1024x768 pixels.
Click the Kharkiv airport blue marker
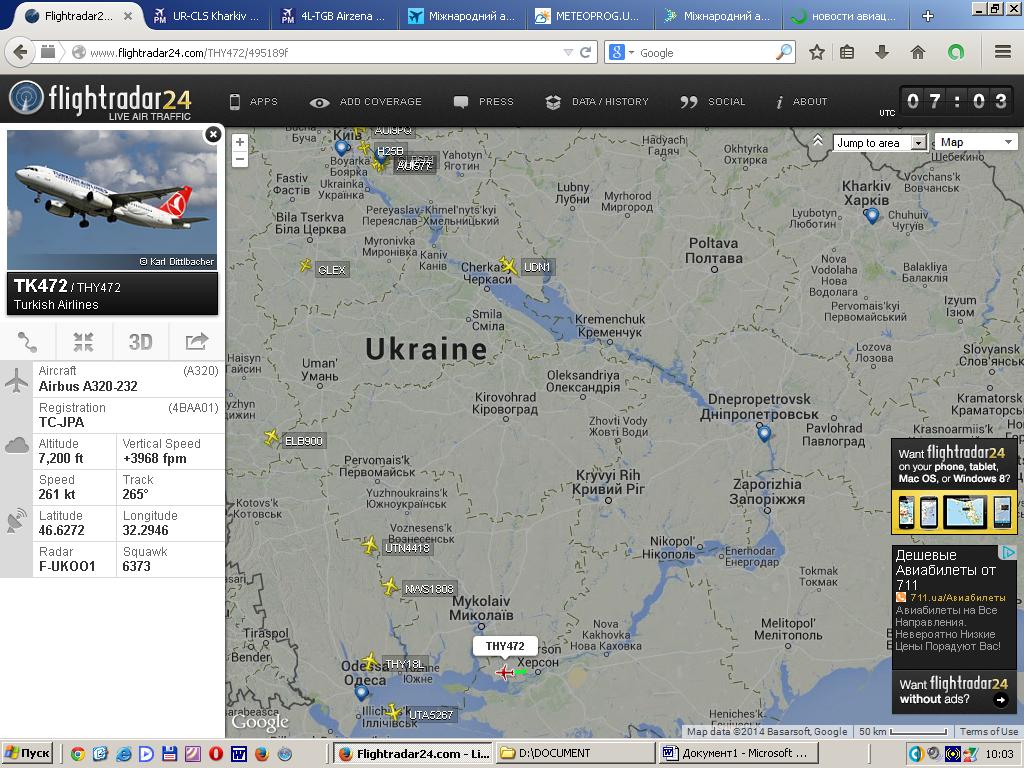click(x=872, y=215)
